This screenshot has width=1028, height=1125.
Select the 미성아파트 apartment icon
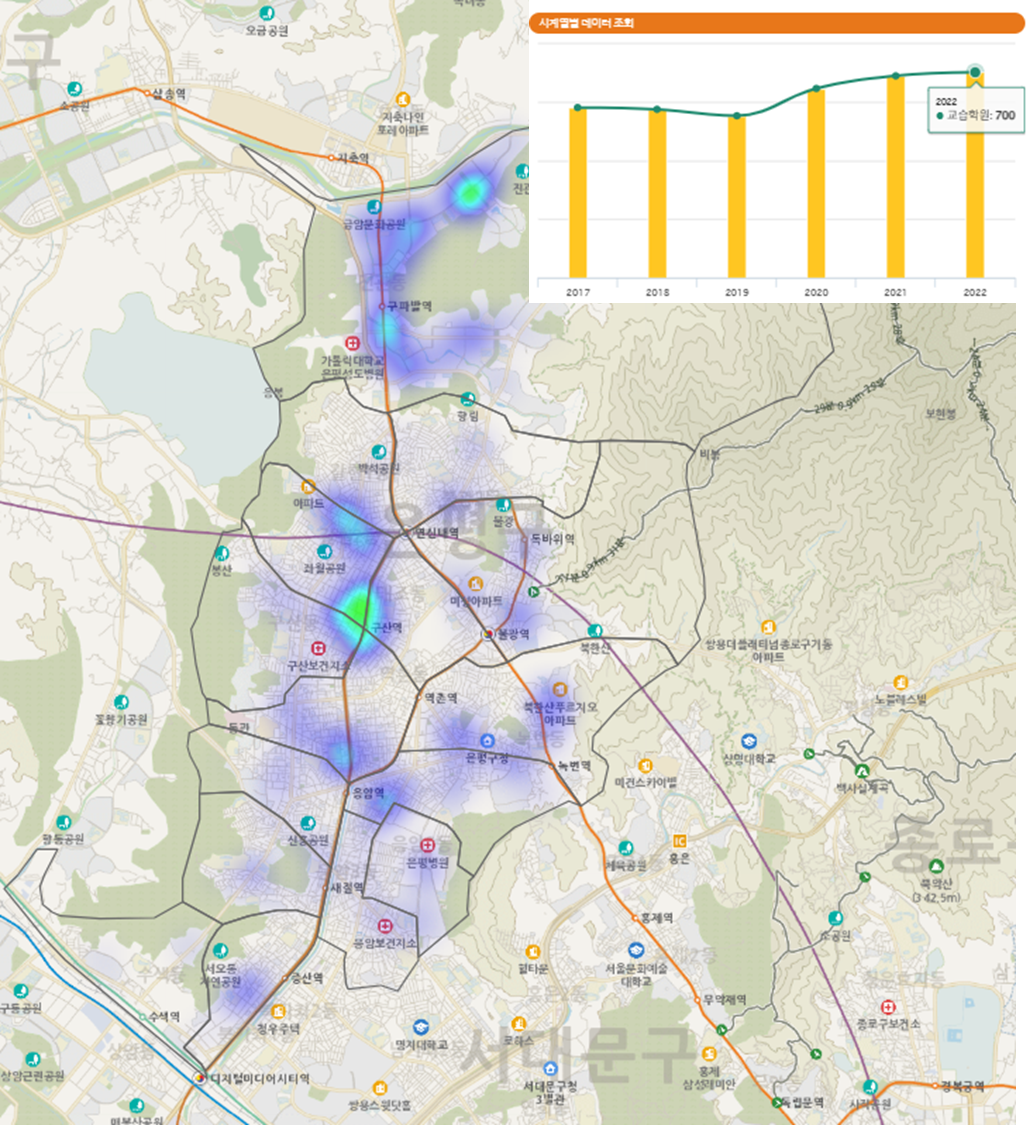[x=475, y=583]
